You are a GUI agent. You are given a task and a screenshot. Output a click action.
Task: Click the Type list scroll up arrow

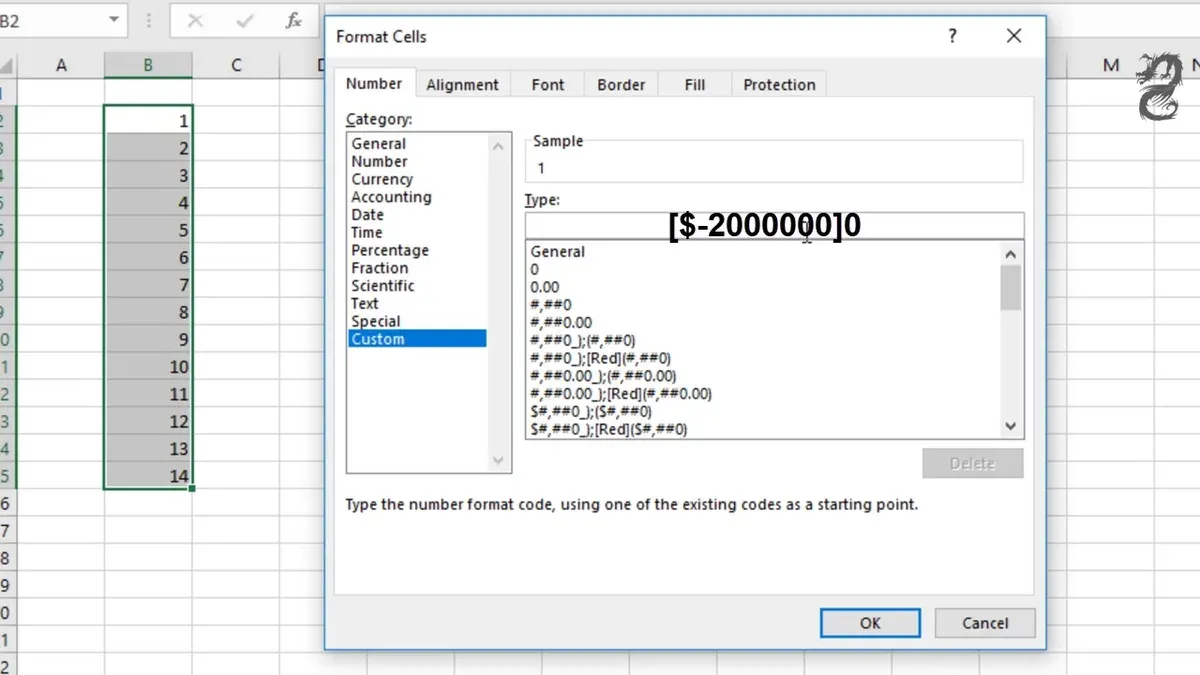click(x=1011, y=254)
